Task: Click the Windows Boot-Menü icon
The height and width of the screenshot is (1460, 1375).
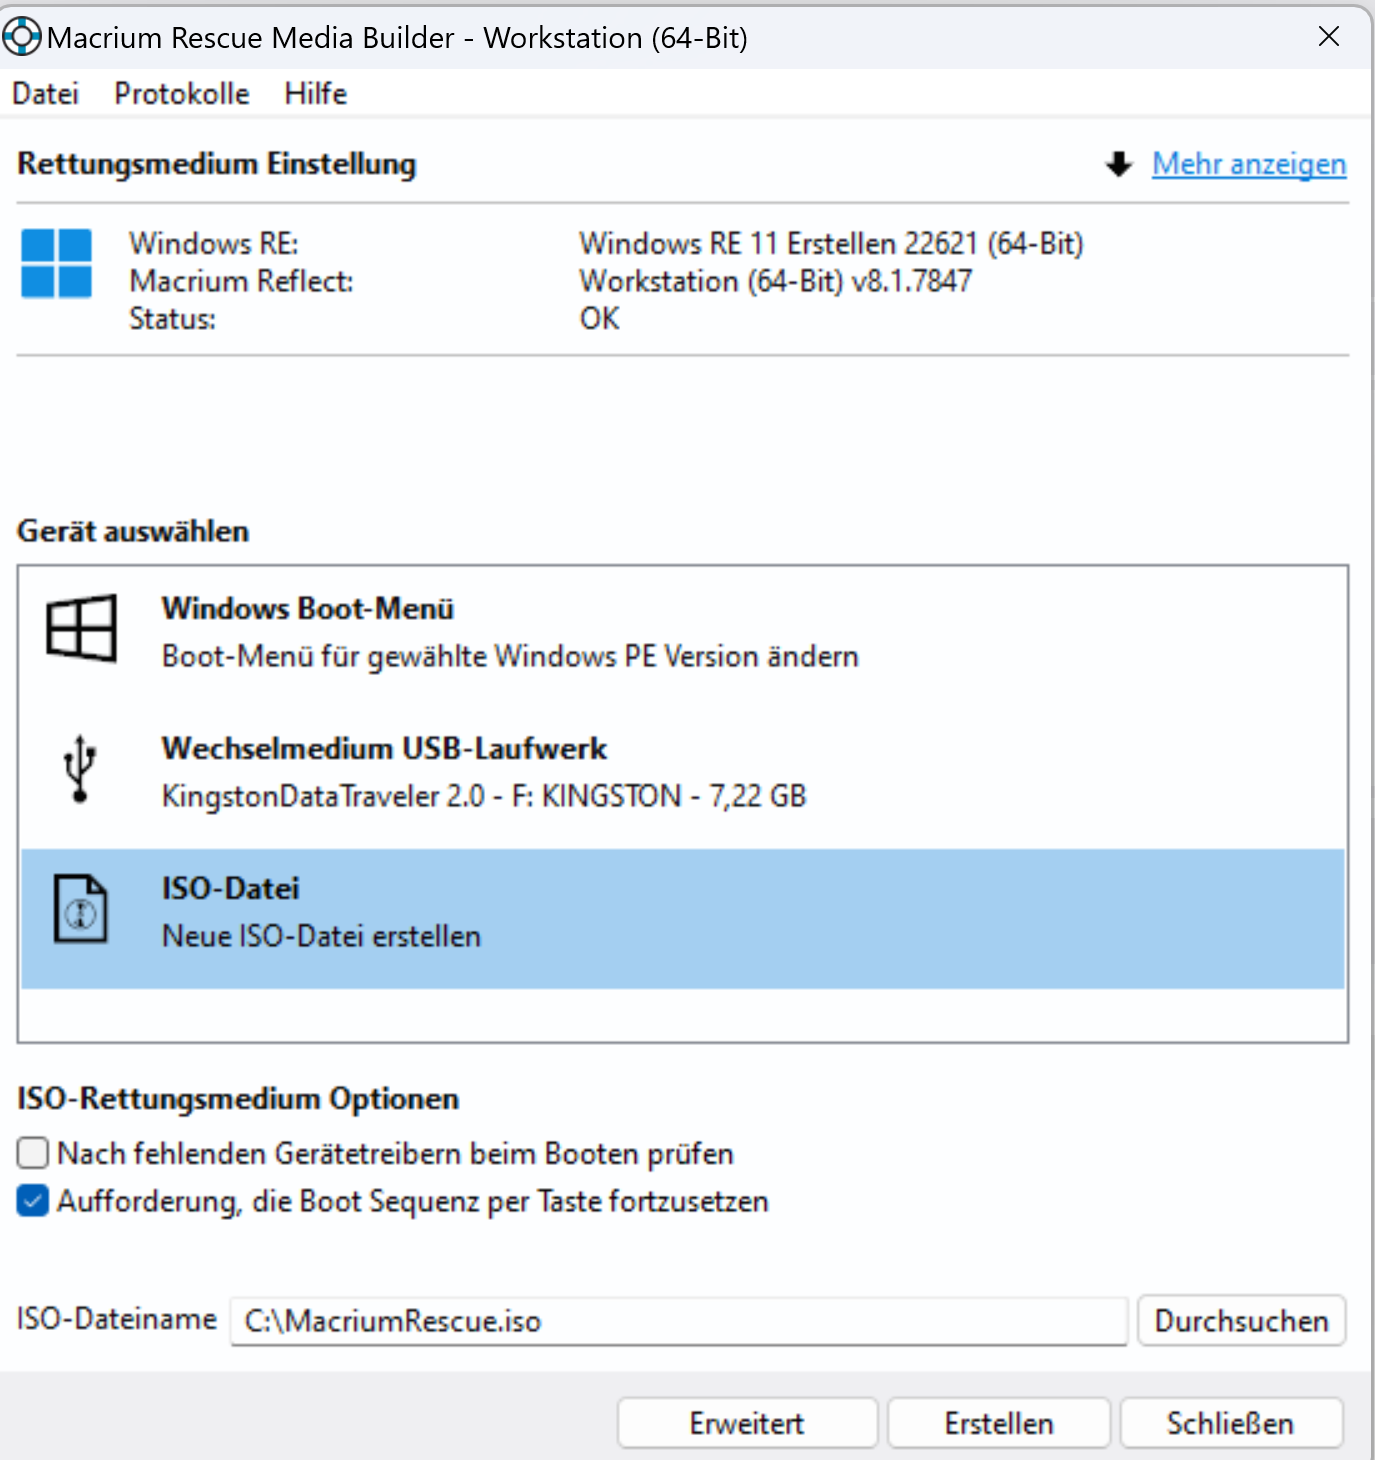Action: click(82, 628)
